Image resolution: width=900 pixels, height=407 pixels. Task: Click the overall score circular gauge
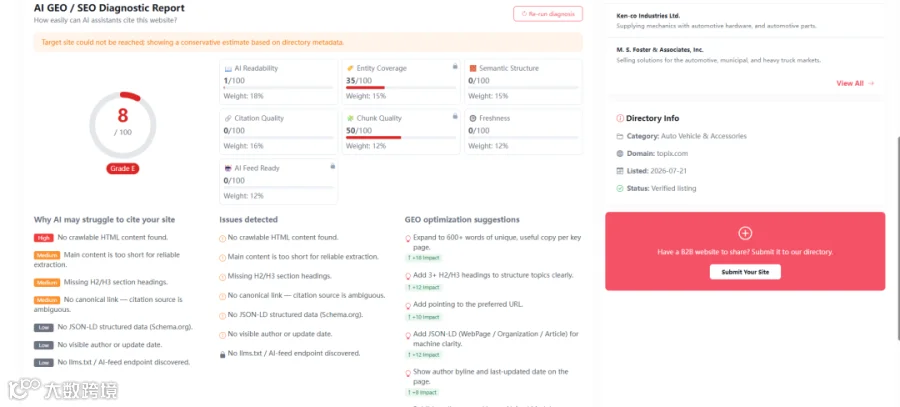tap(123, 125)
